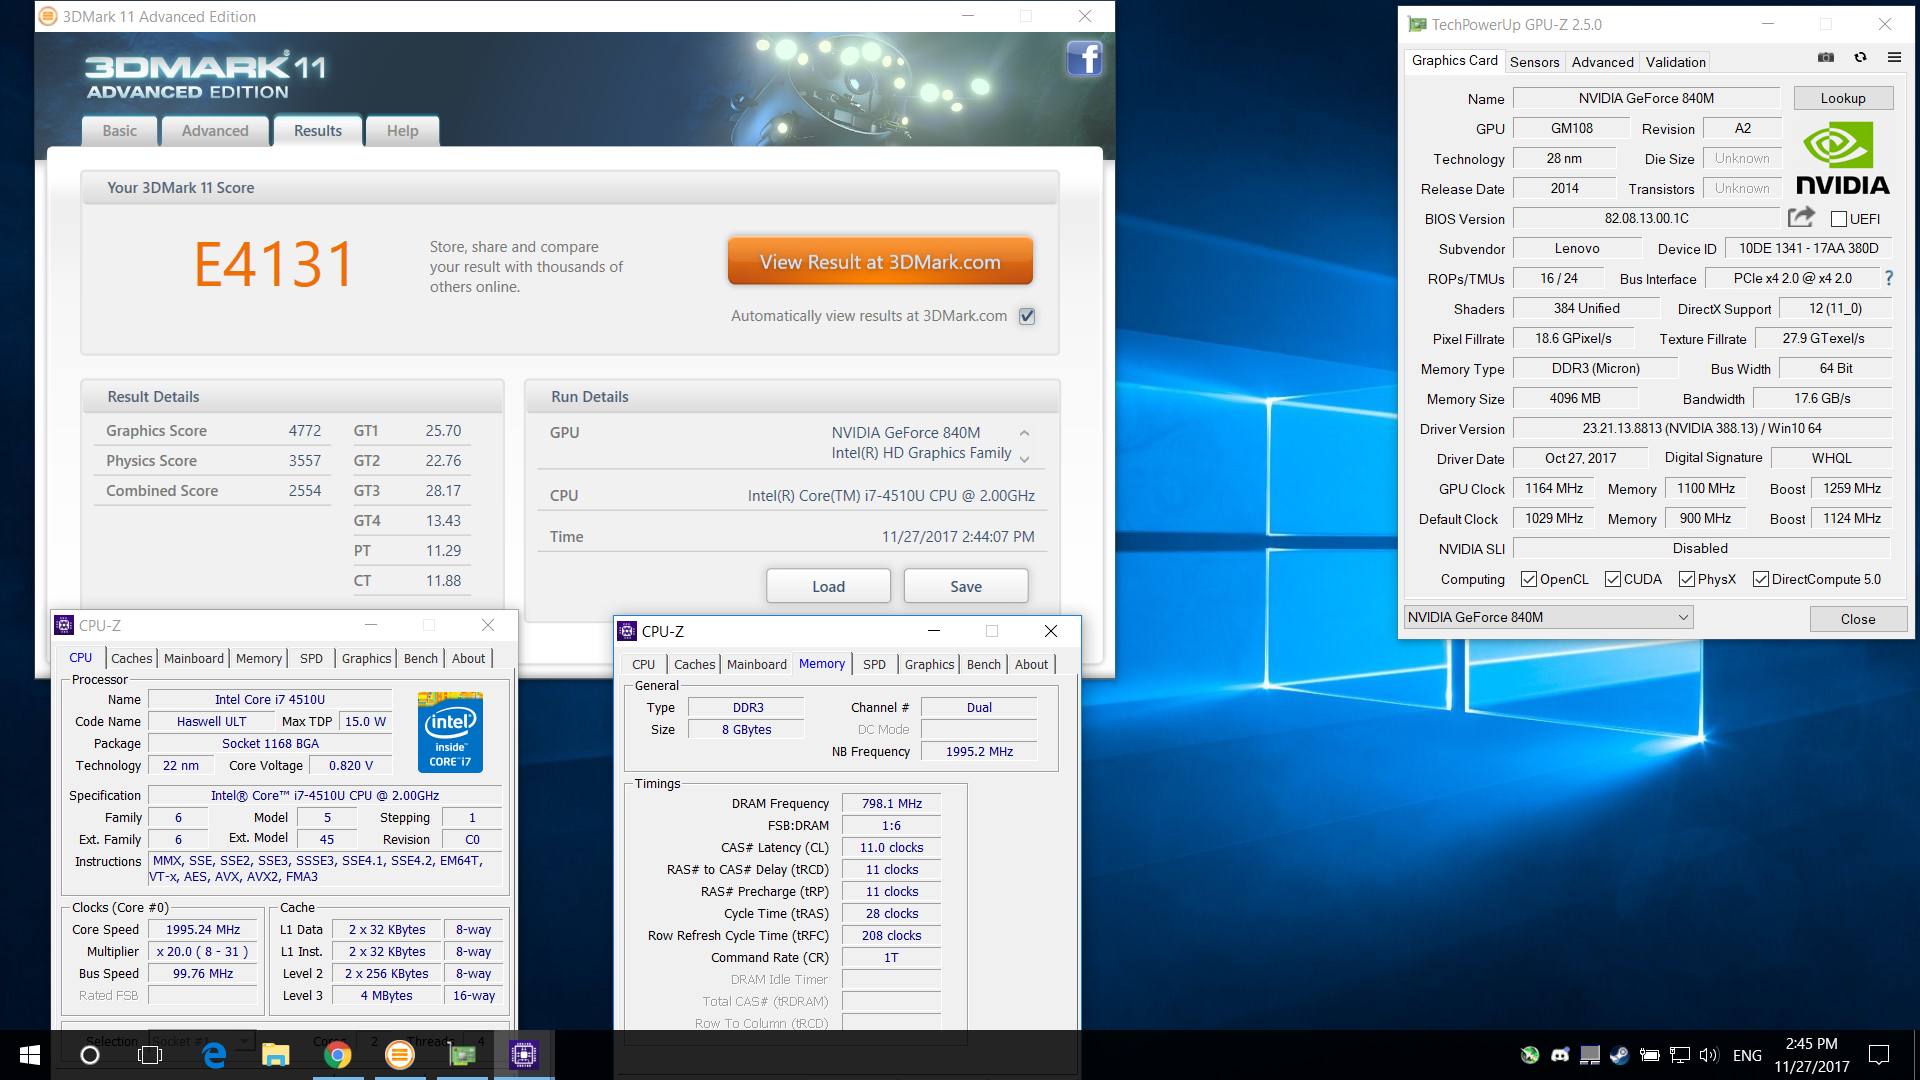Open Caches tab in left CPU-Z window
This screenshot has width=1920, height=1080.
(x=131, y=658)
